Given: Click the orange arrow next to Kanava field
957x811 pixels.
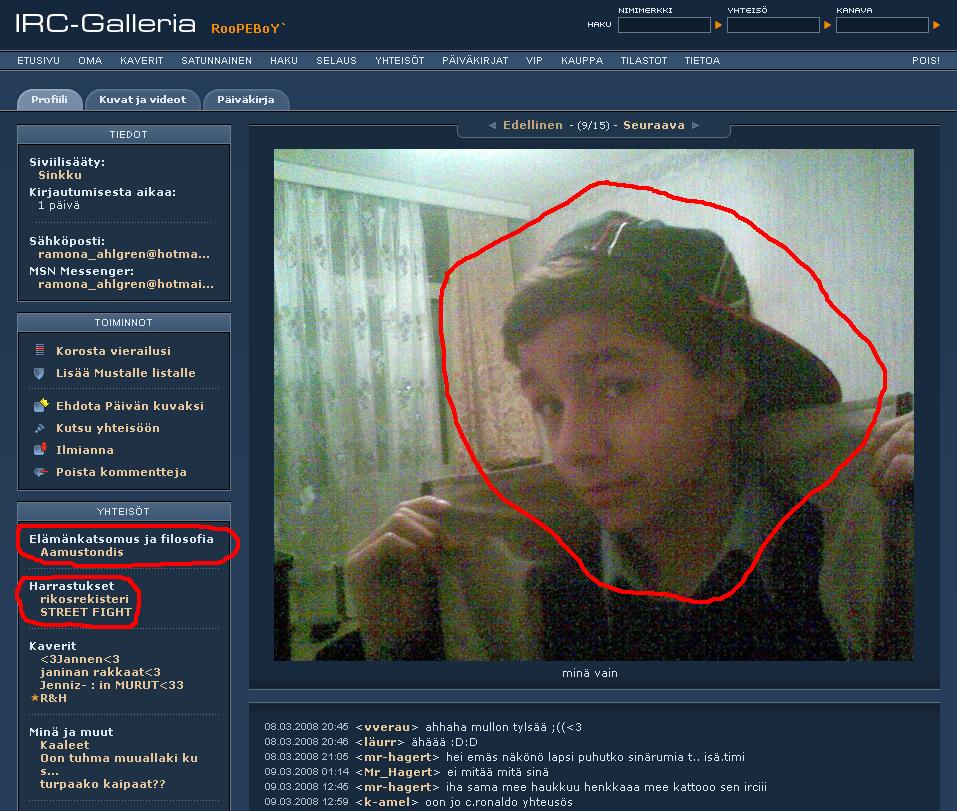Looking at the screenshot, I should pyautogui.click(x=936, y=25).
